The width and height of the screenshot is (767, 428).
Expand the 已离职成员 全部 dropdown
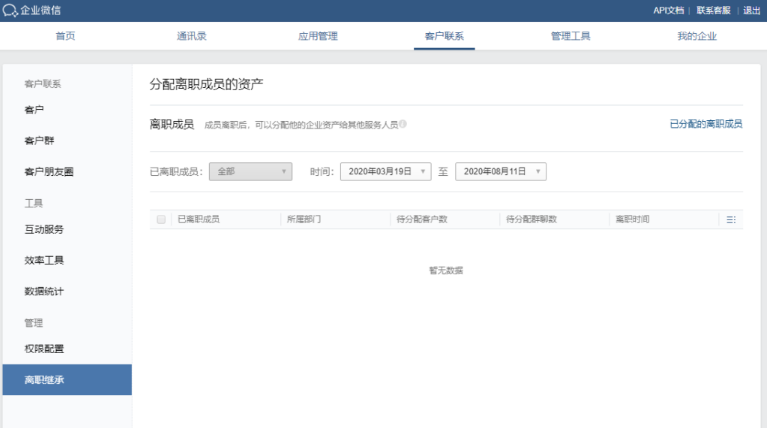click(x=250, y=172)
